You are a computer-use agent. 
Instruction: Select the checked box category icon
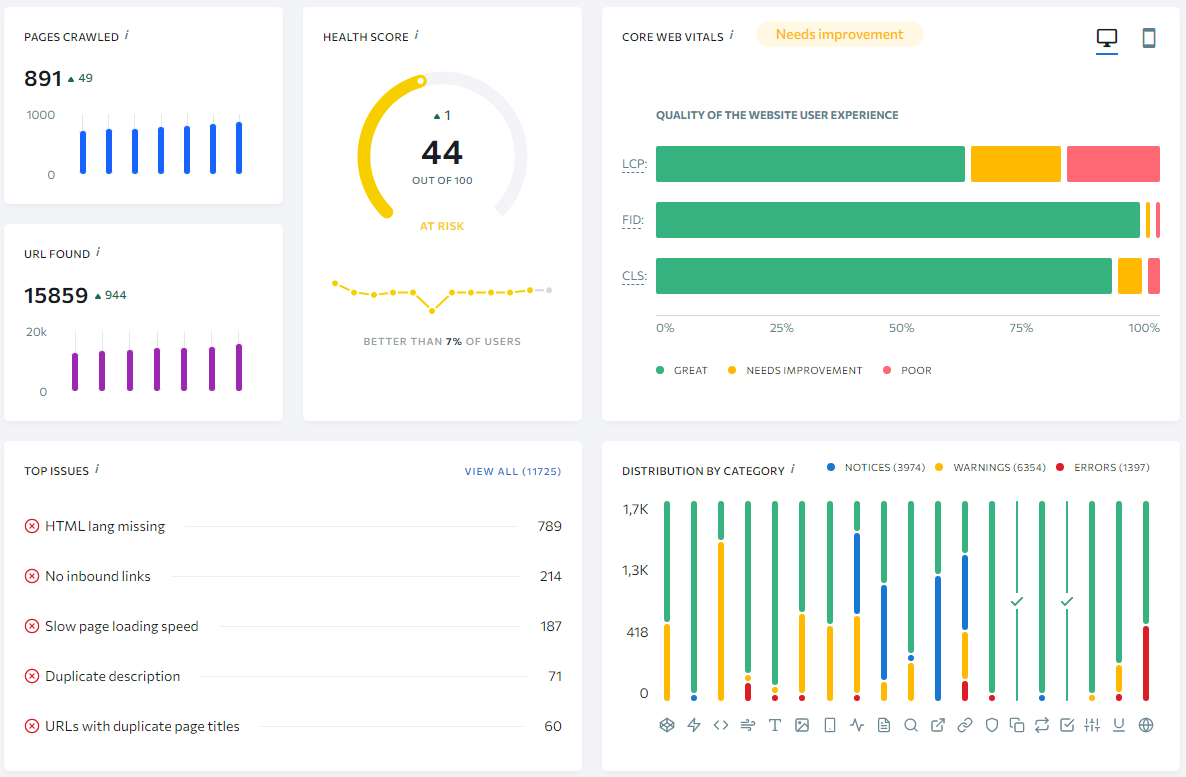tap(1066, 725)
